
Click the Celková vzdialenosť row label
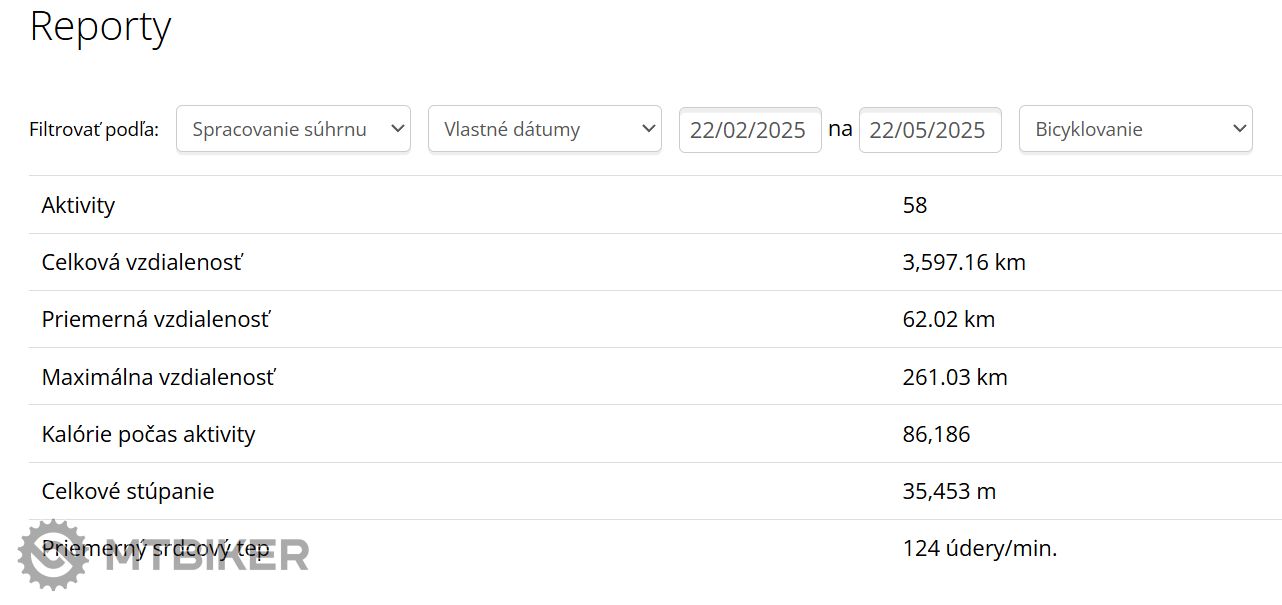[141, 262]
